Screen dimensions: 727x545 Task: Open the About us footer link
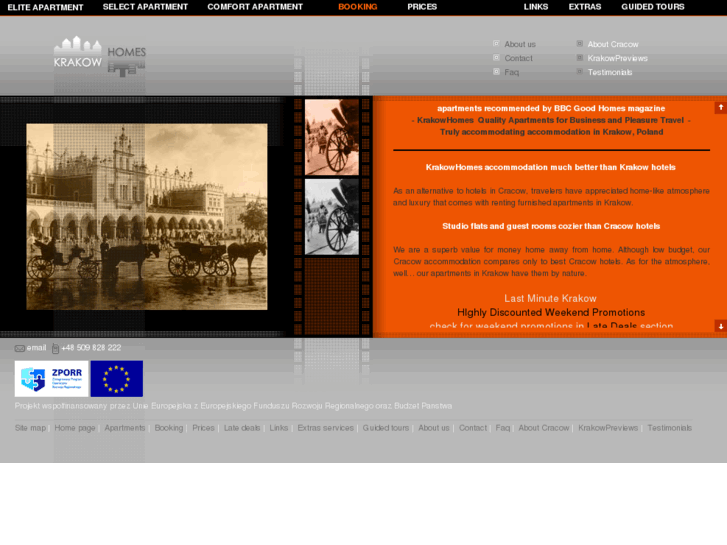434,428
